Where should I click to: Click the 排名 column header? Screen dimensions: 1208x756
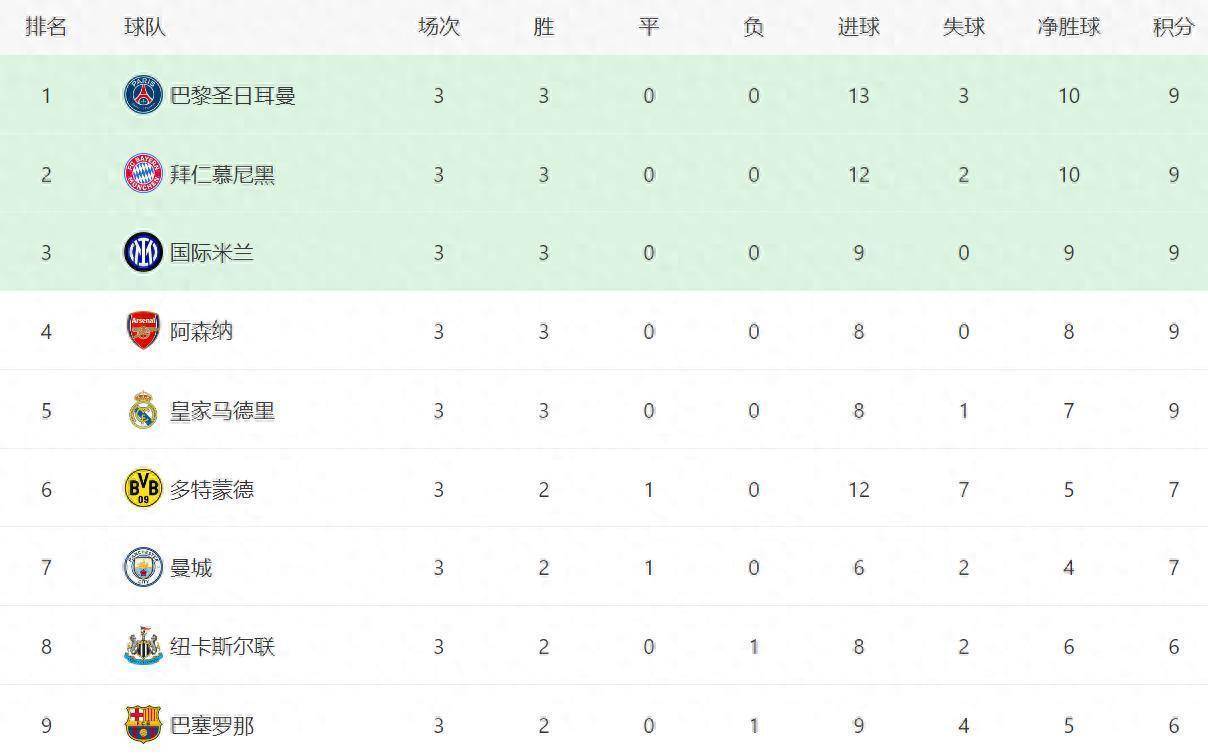click(x=46, y=27)
